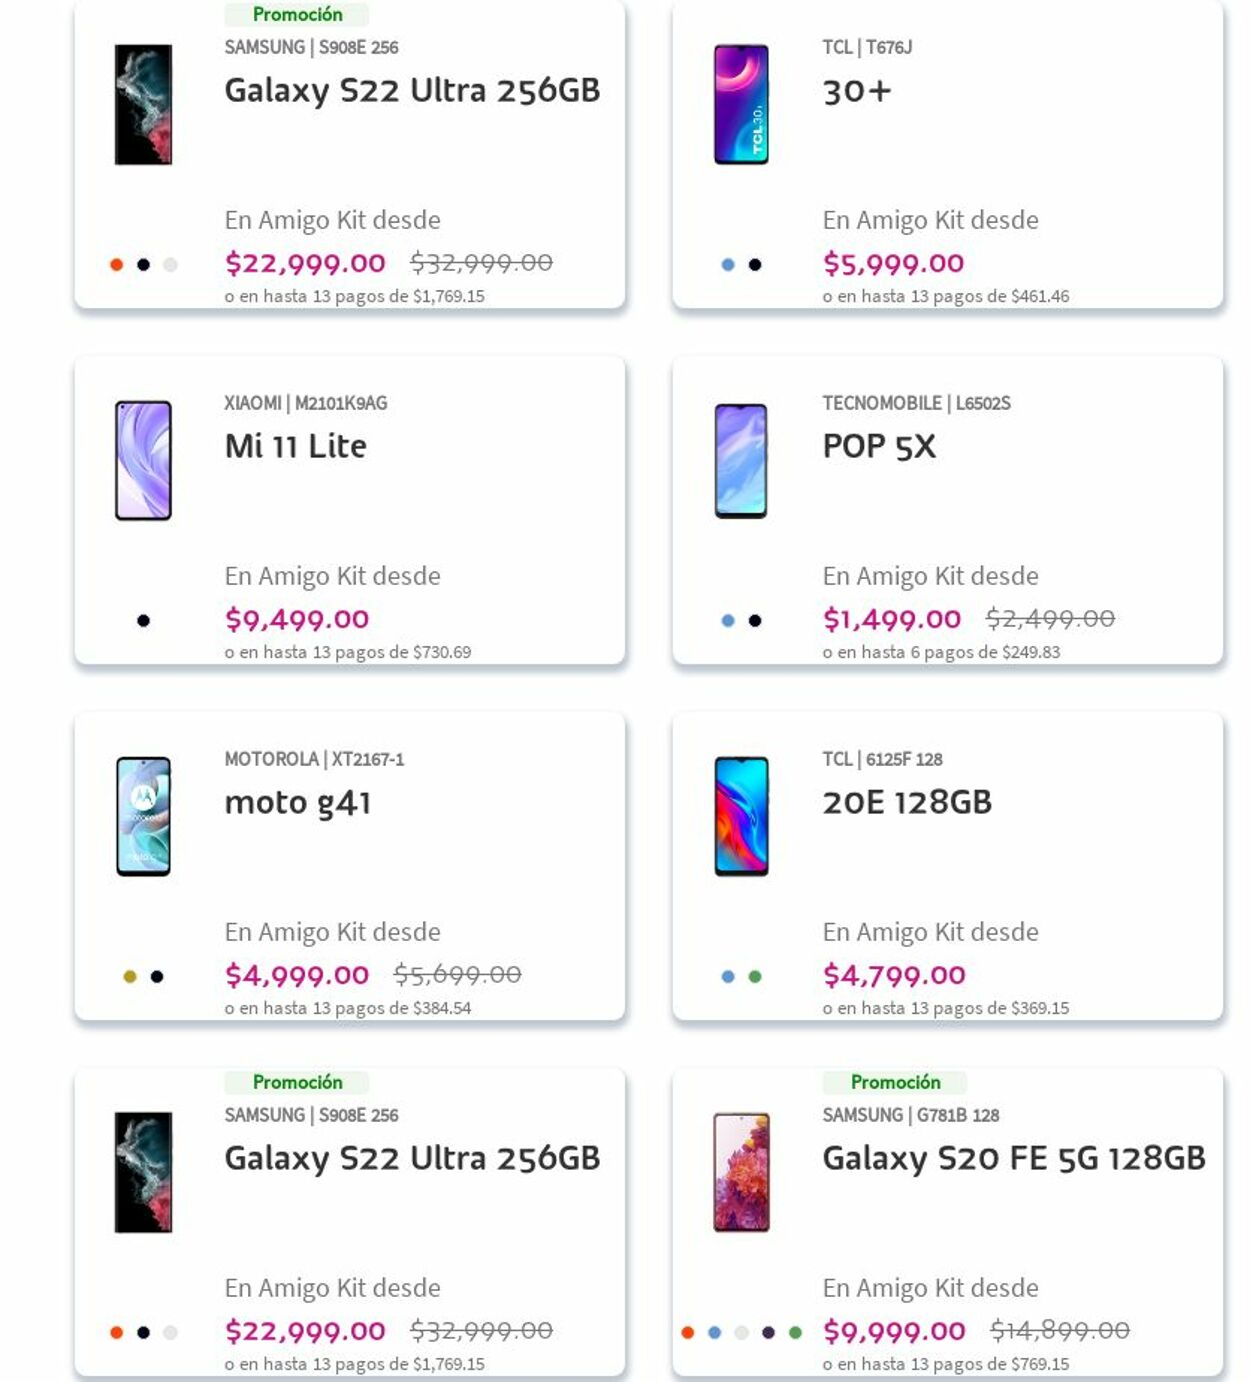Image resolution: width=1250 pixels, height=1382 pixels.
Task: Click the Mi 11 Lite phone thumbnail
Action: [143, 460]
